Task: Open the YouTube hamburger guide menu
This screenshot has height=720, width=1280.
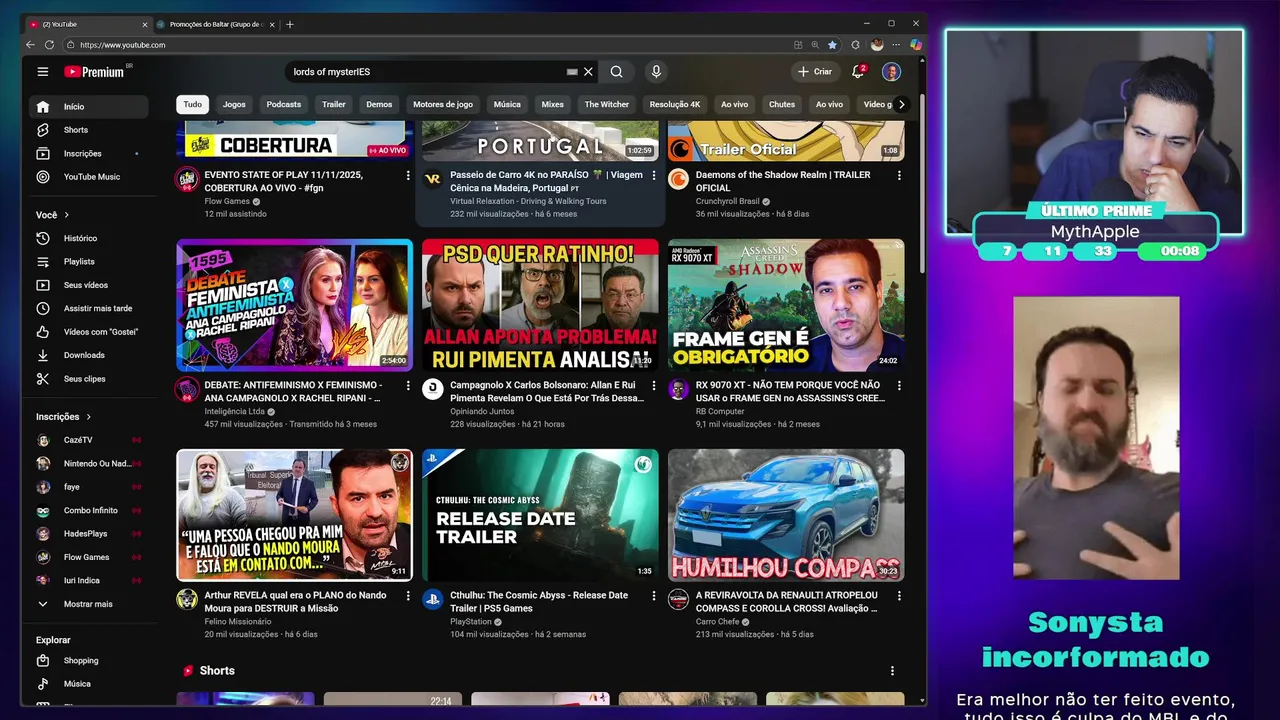Action: [x=43, y=72]
